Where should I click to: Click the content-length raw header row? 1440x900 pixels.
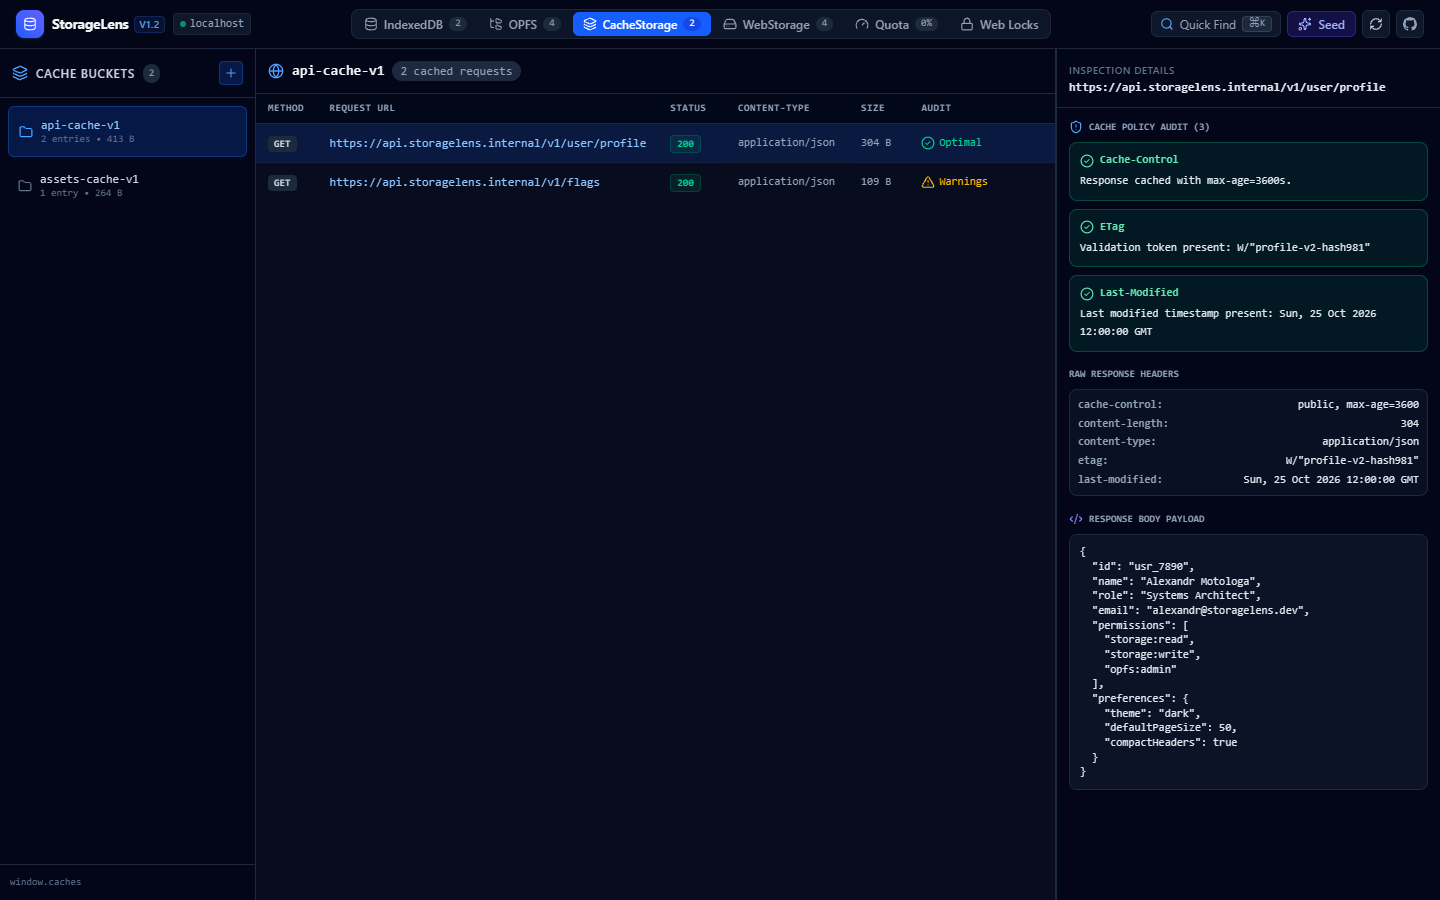(x=1248, y=424)
